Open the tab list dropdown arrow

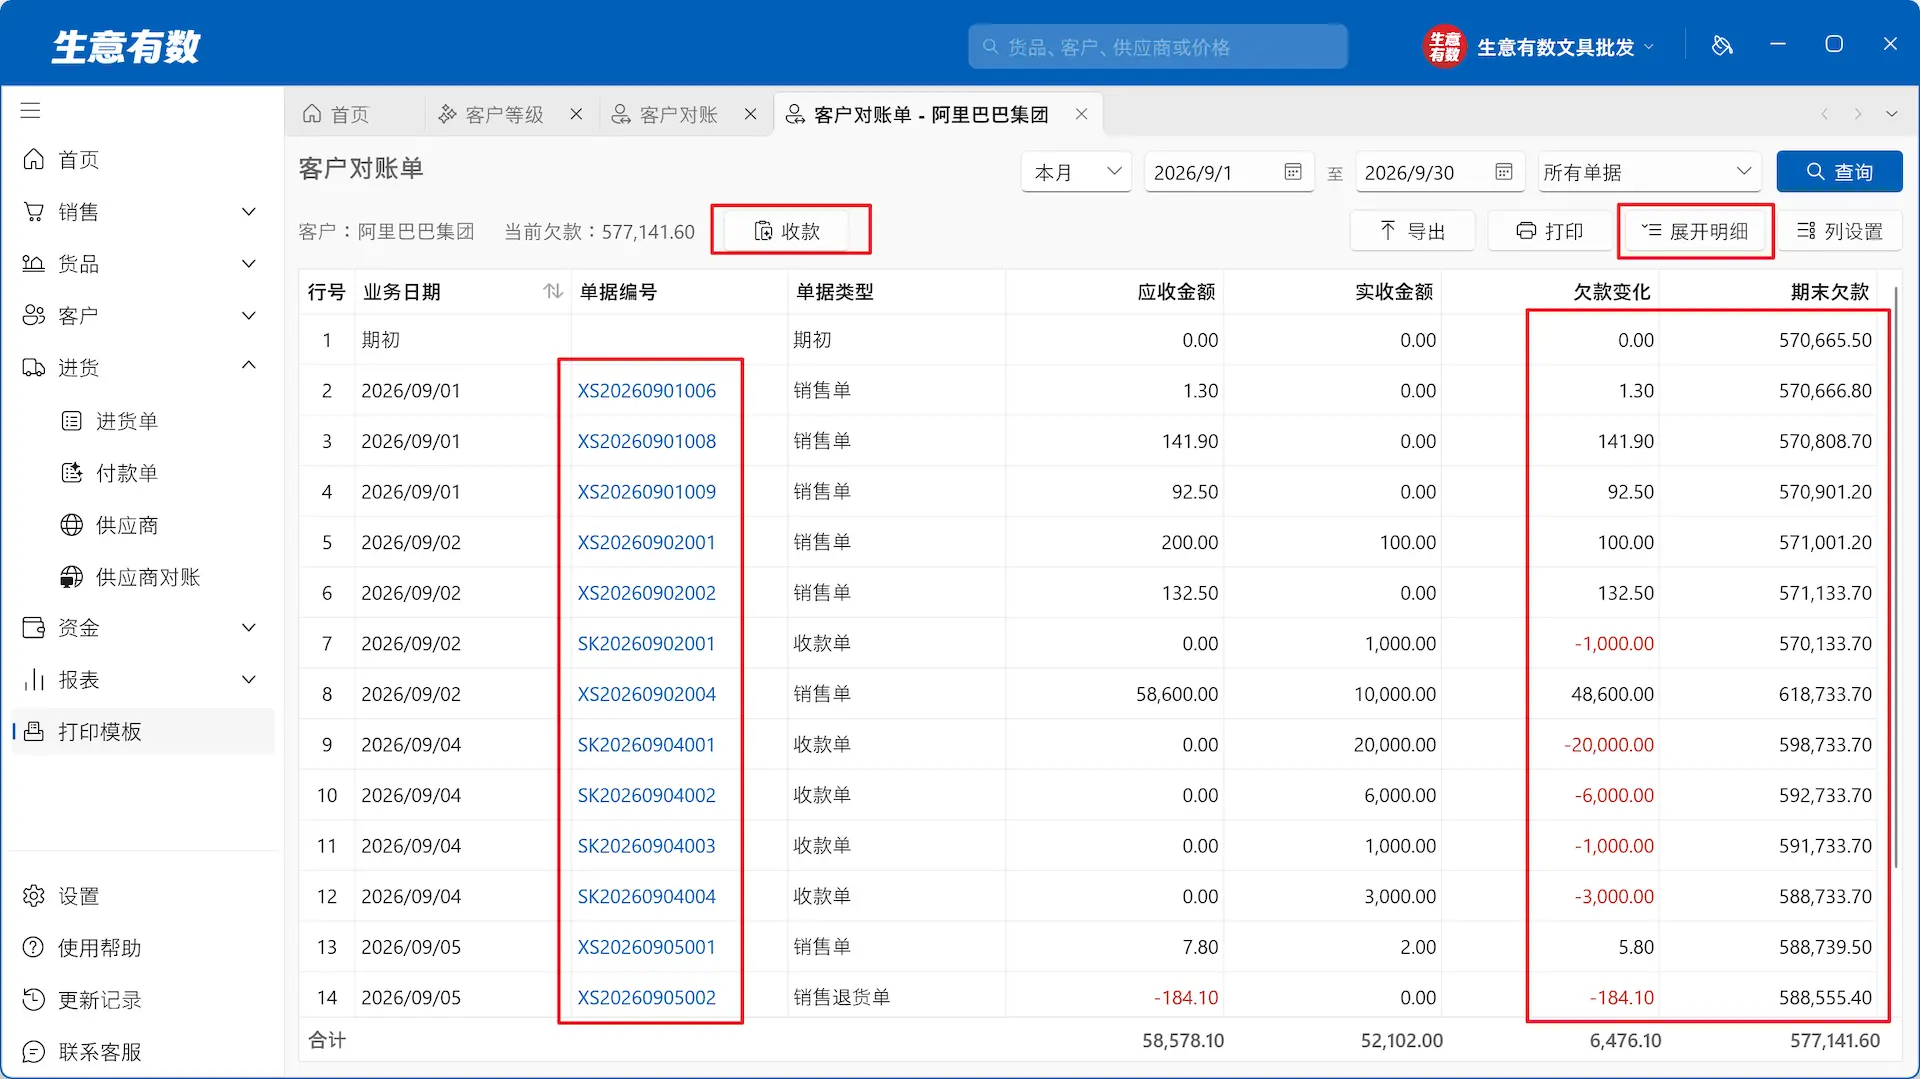pos(1891,114)
